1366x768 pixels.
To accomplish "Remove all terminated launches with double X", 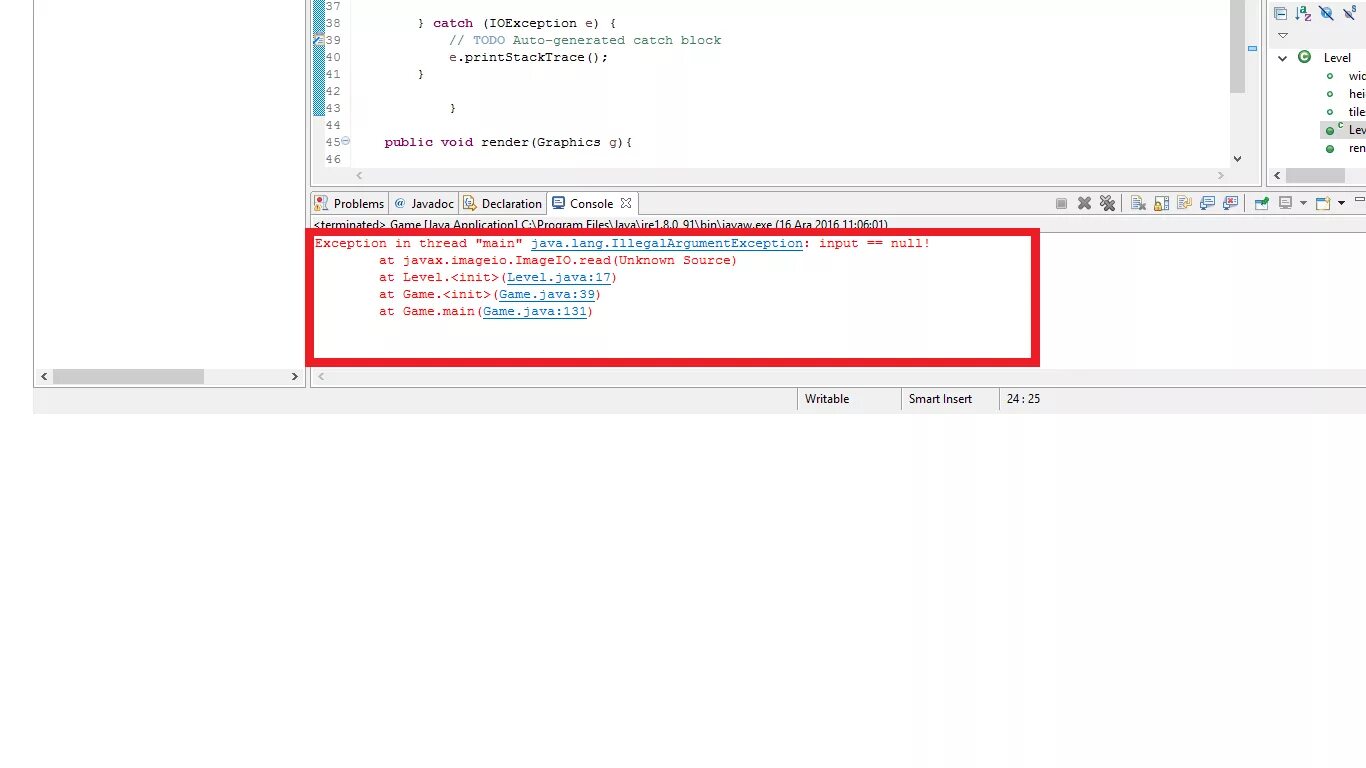I will (x=1107, y=203).
